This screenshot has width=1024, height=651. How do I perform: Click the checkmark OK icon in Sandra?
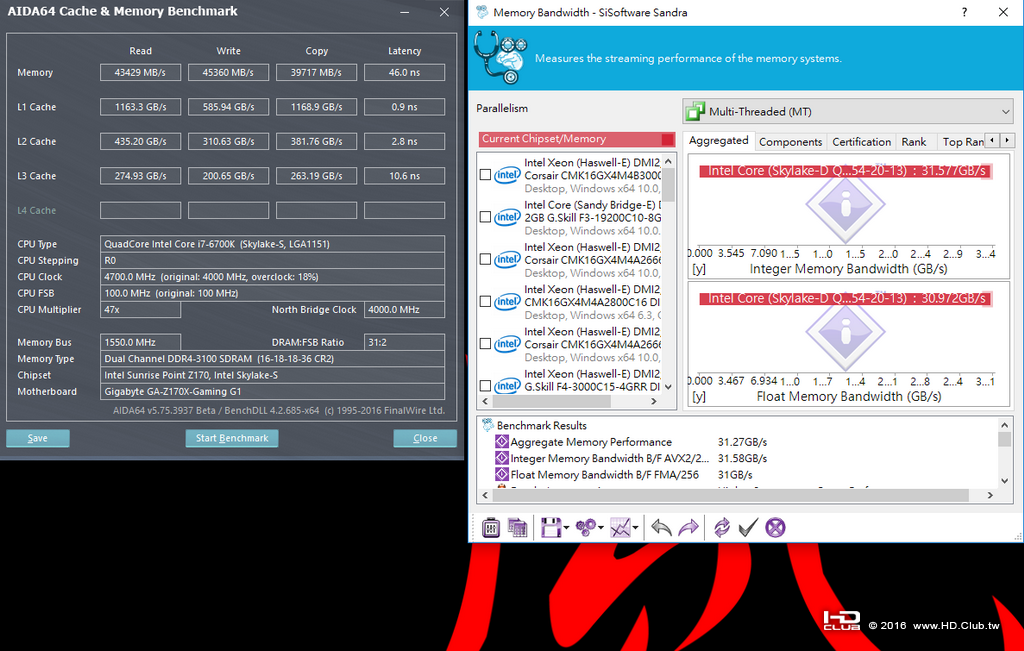tap(748, 528)
